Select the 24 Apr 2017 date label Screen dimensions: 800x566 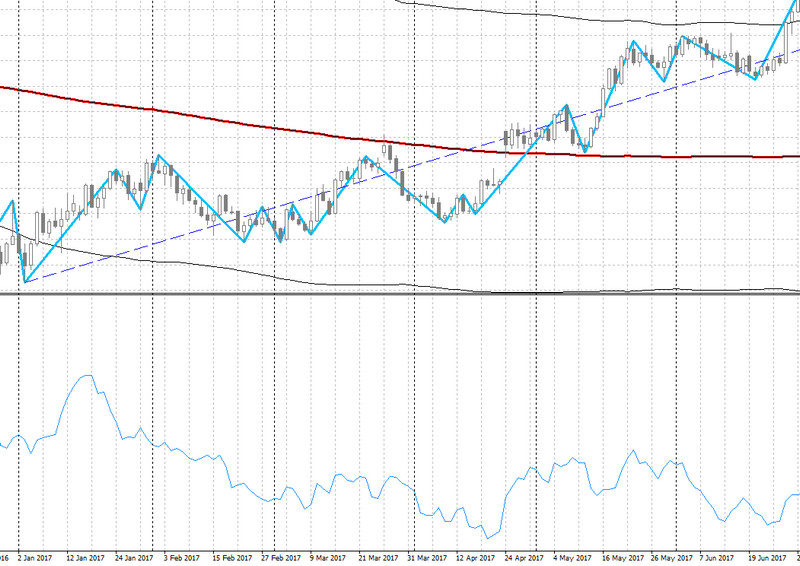[521, 558]
